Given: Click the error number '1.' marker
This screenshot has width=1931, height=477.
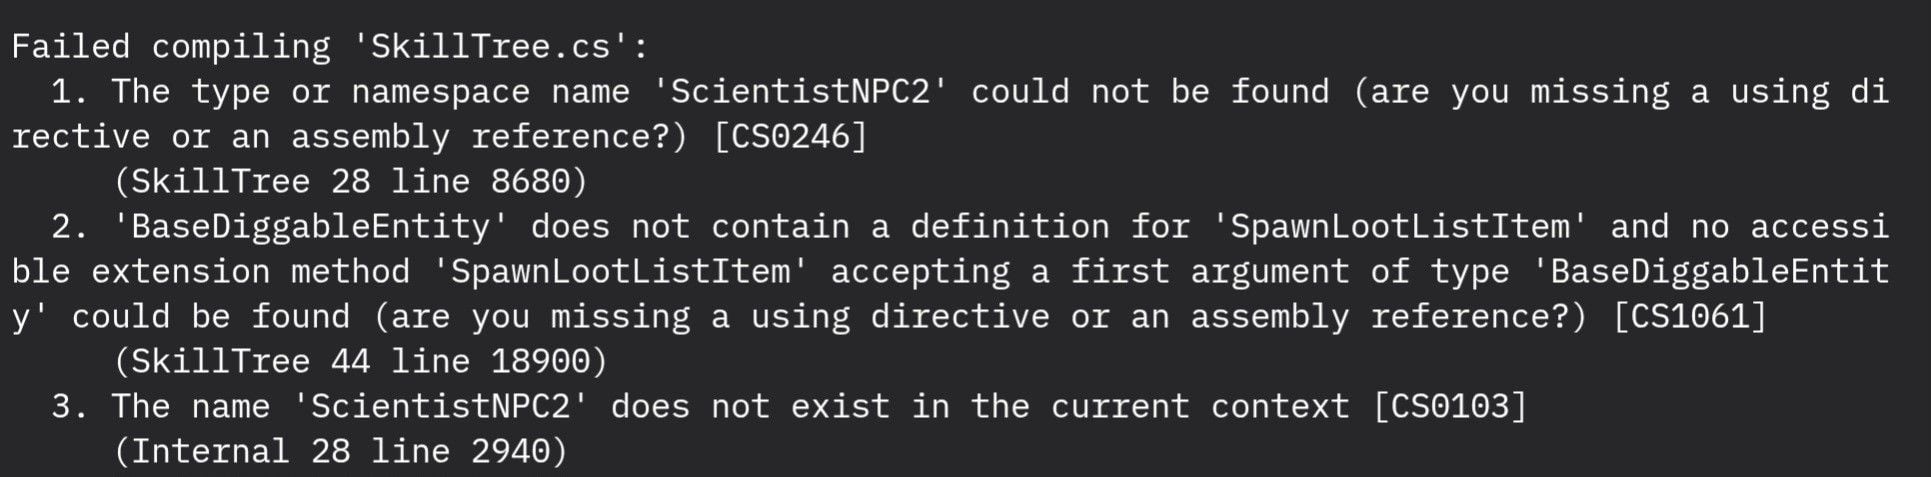Looking at the screenshot, I should point(69,92).
